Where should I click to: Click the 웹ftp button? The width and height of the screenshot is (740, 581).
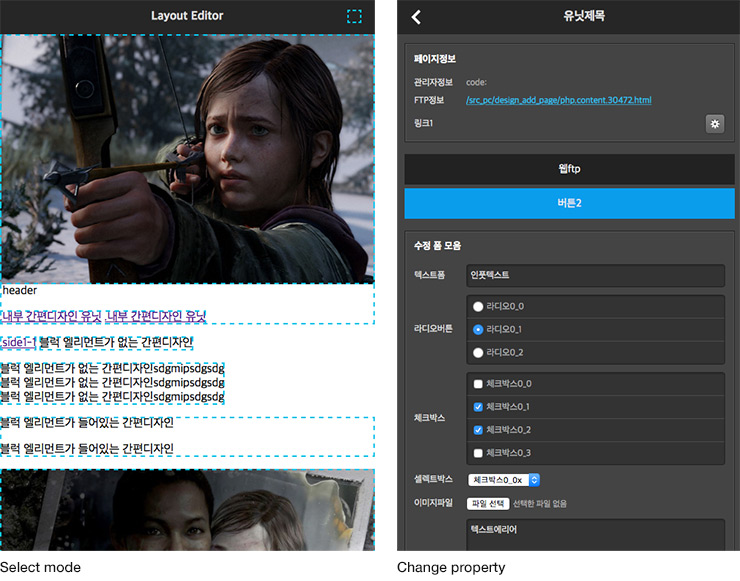pyautogui.click(x=569, y=168)
